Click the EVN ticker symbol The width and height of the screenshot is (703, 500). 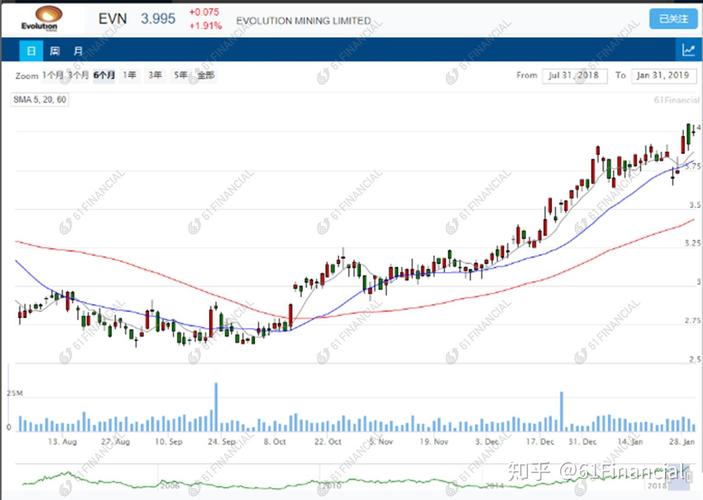pyautogui.click(x=113, y=19)
